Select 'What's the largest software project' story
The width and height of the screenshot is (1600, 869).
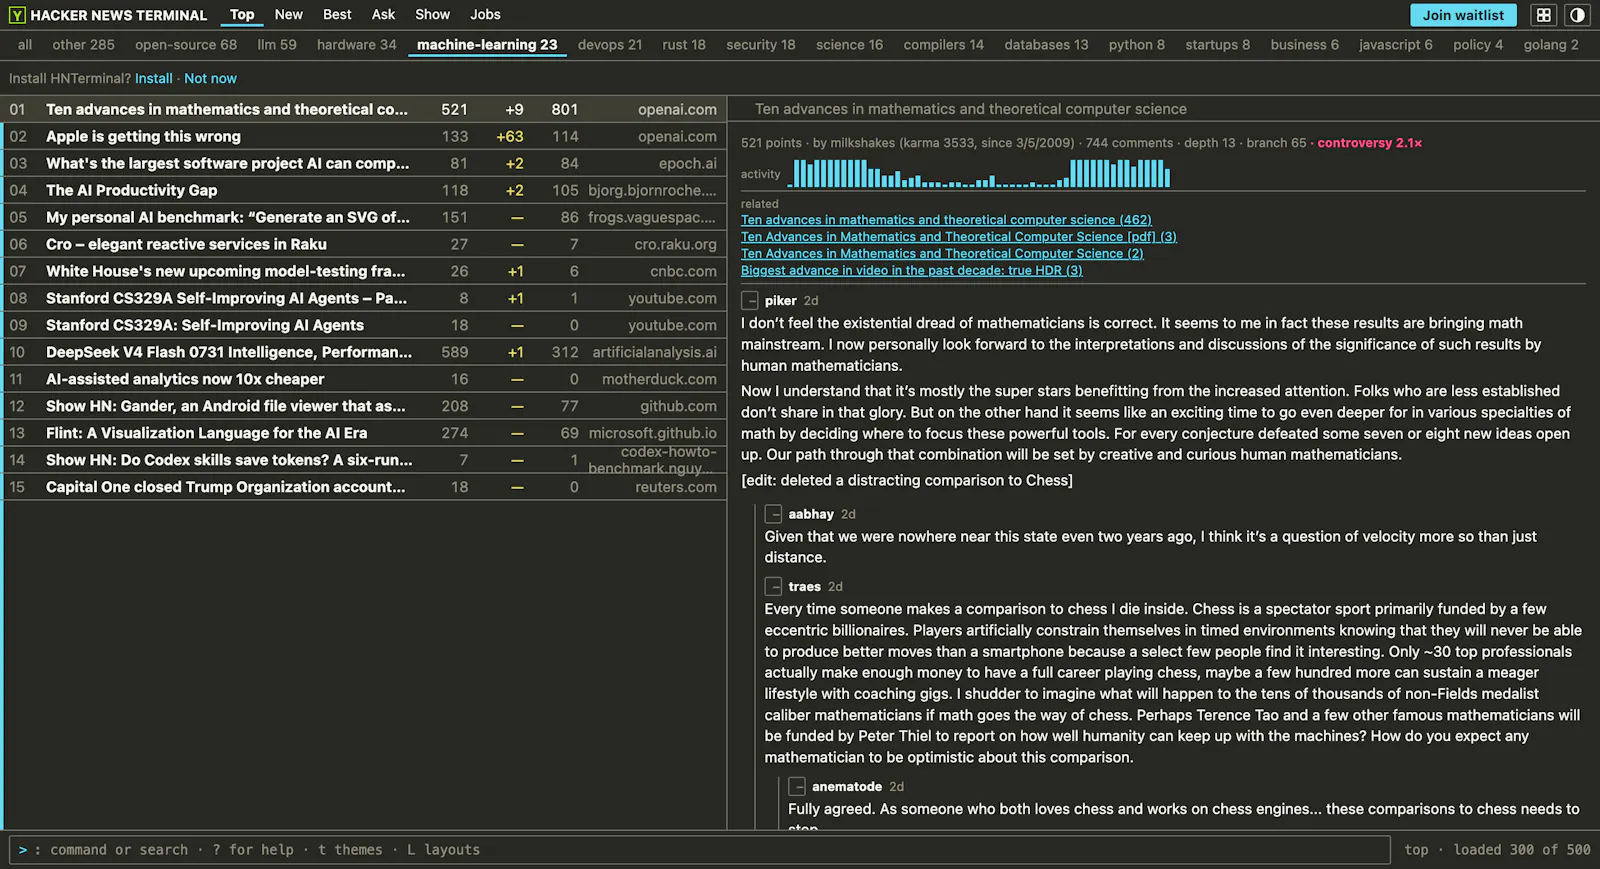(364, 163)
